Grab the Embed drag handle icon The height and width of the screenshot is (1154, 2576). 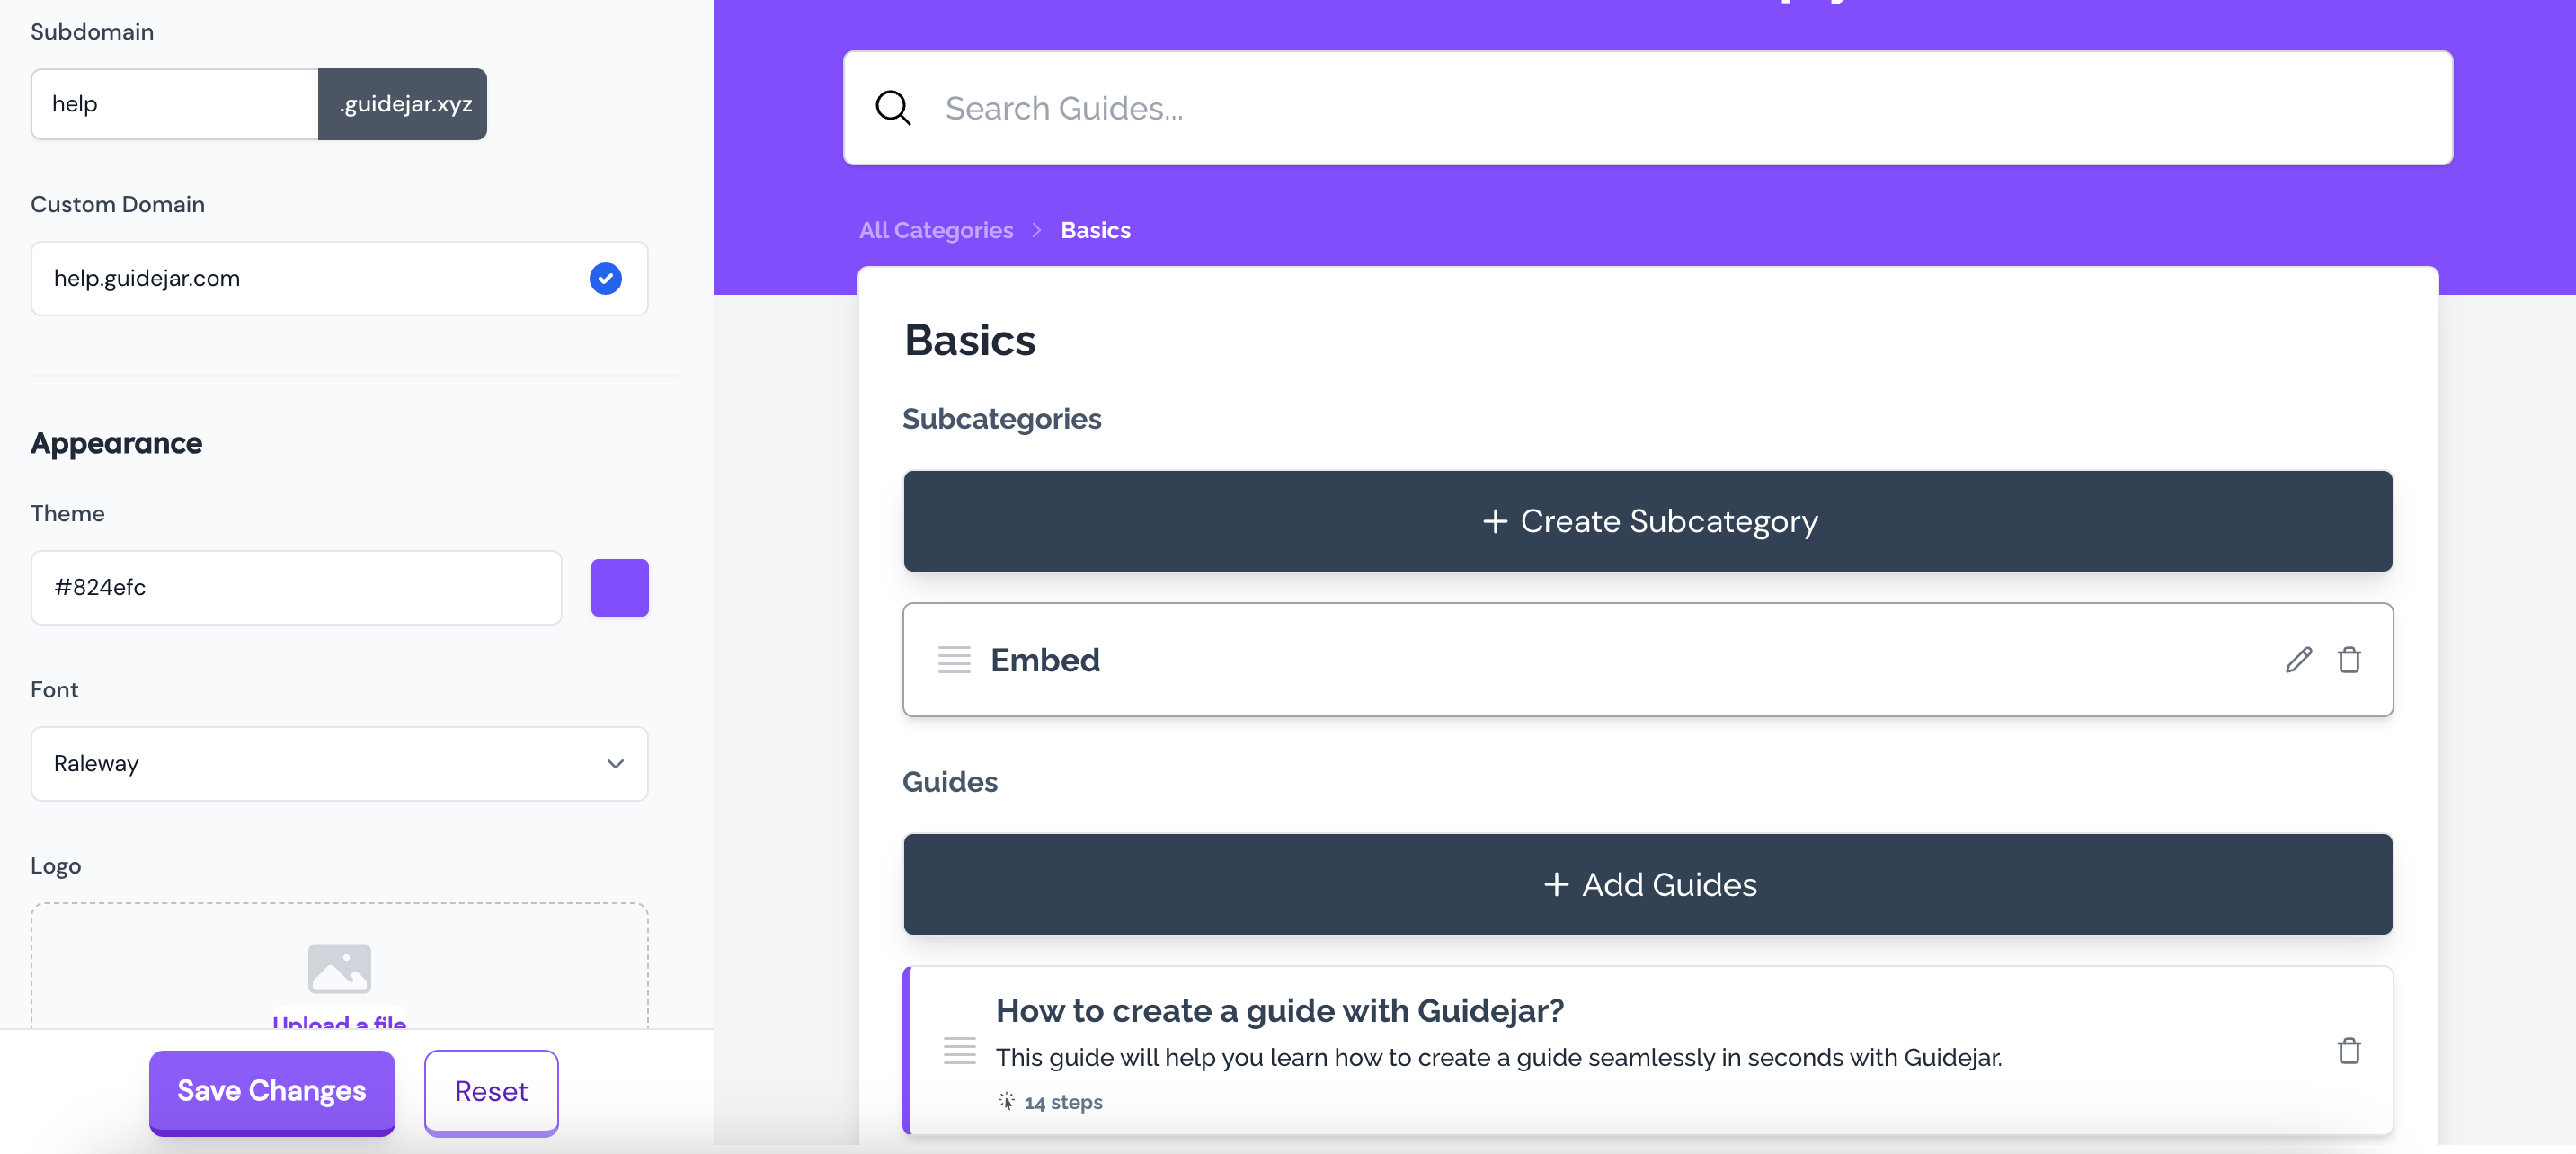pyautogui.click(x=954, y=660)
